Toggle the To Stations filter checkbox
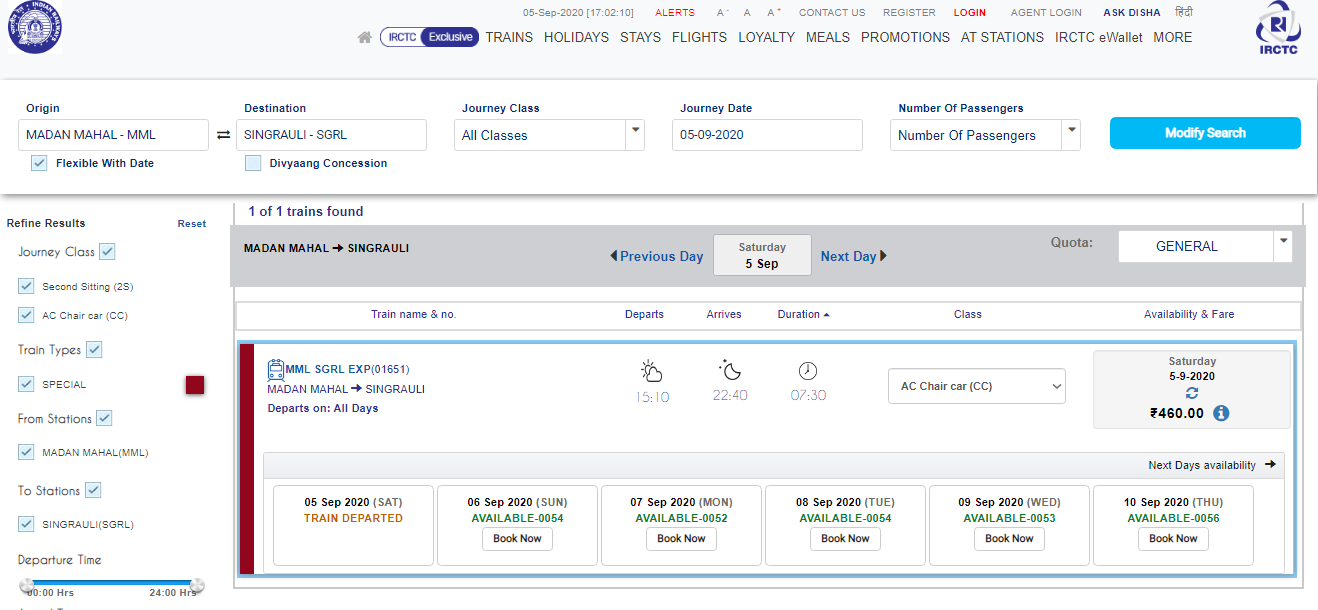The width and height of the screenshot is (1318, 610). (x=93, y=490)
